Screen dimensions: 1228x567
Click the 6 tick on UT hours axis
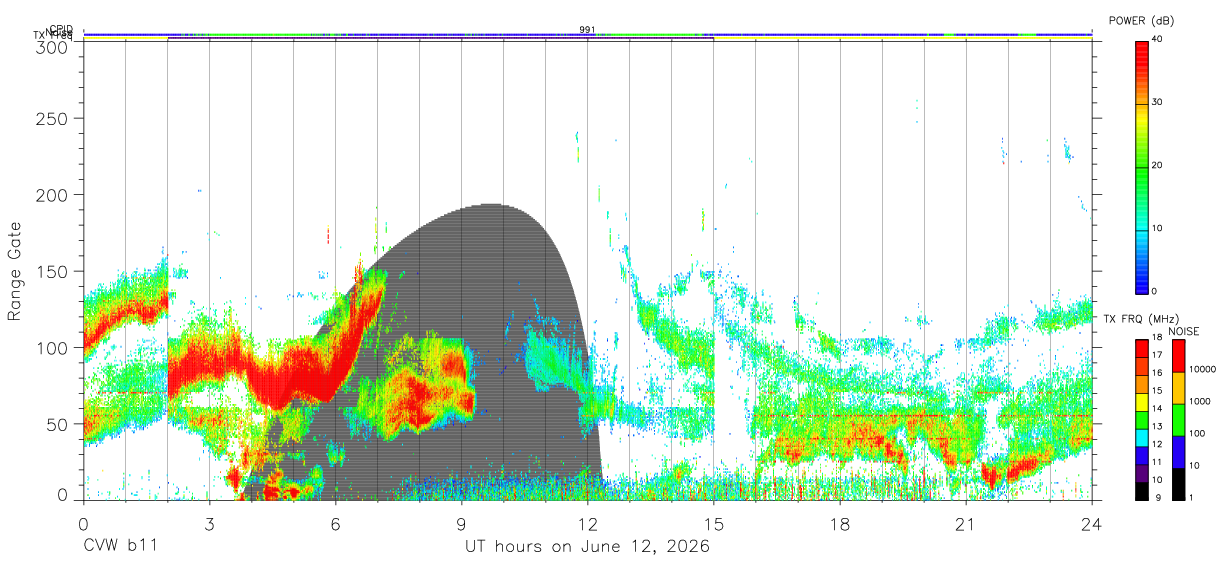tap(335, 523)
